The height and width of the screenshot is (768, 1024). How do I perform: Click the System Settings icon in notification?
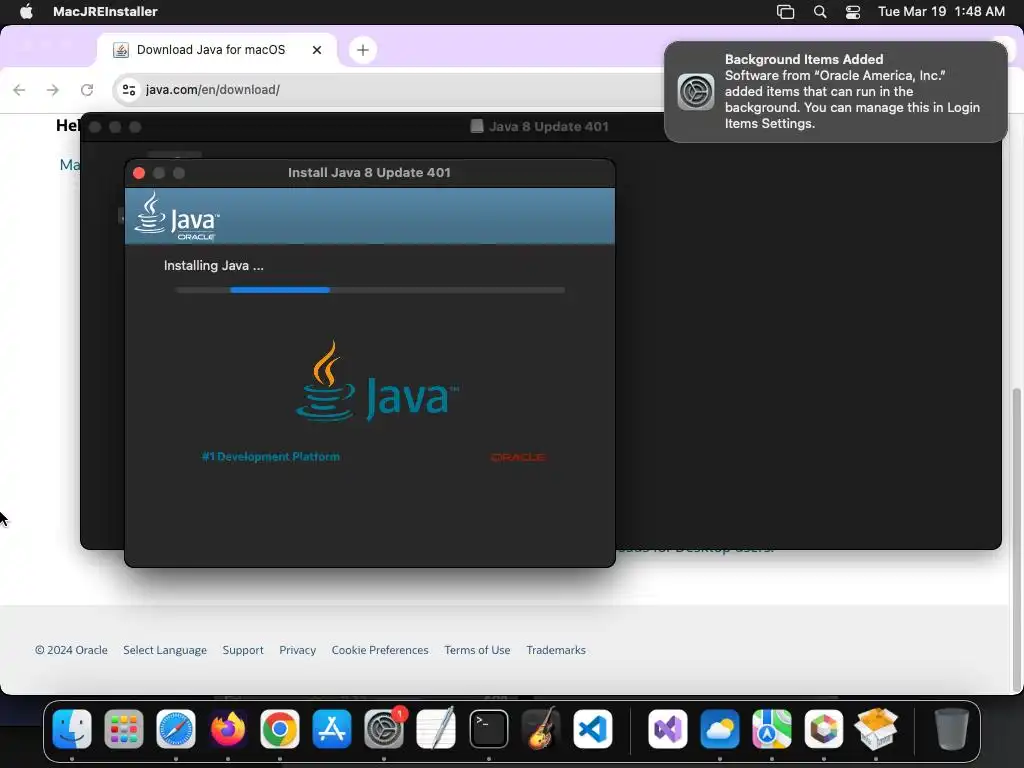696,91
